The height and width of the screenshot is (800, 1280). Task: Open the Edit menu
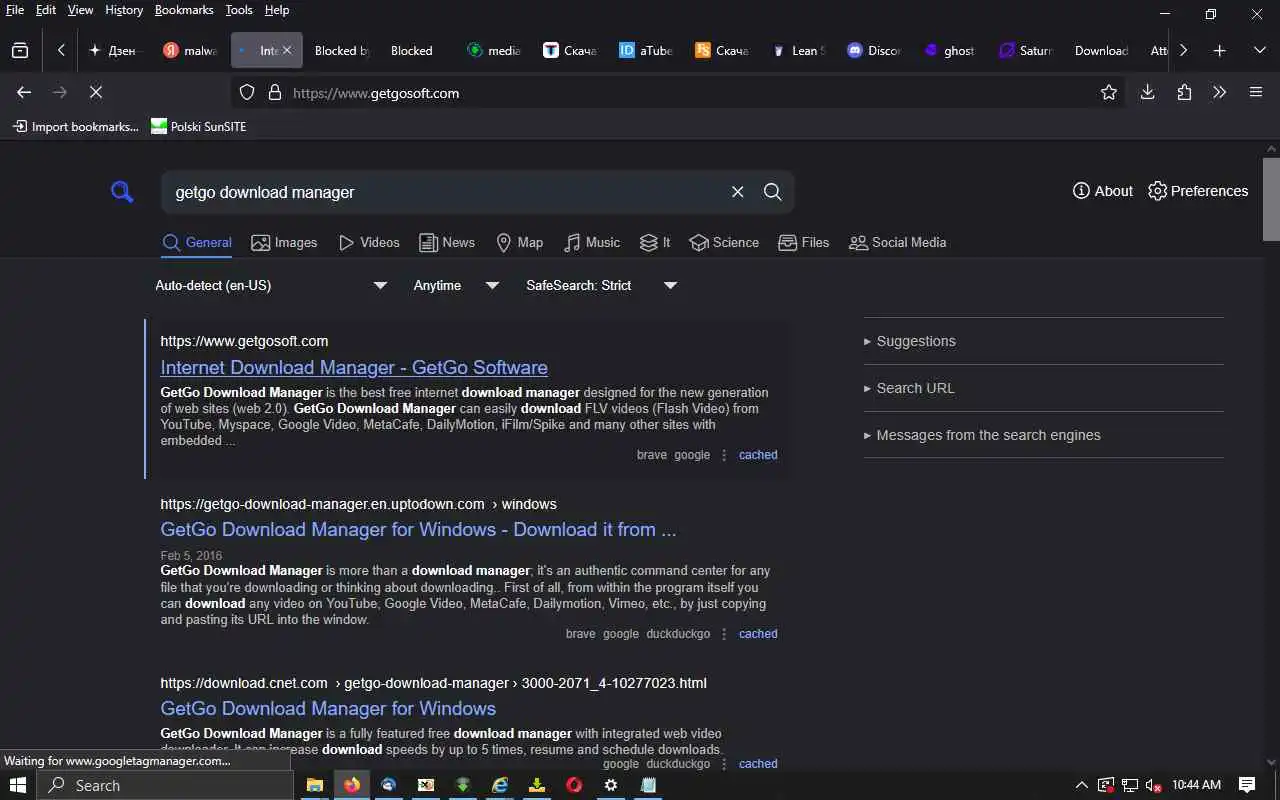click(46, 10)
